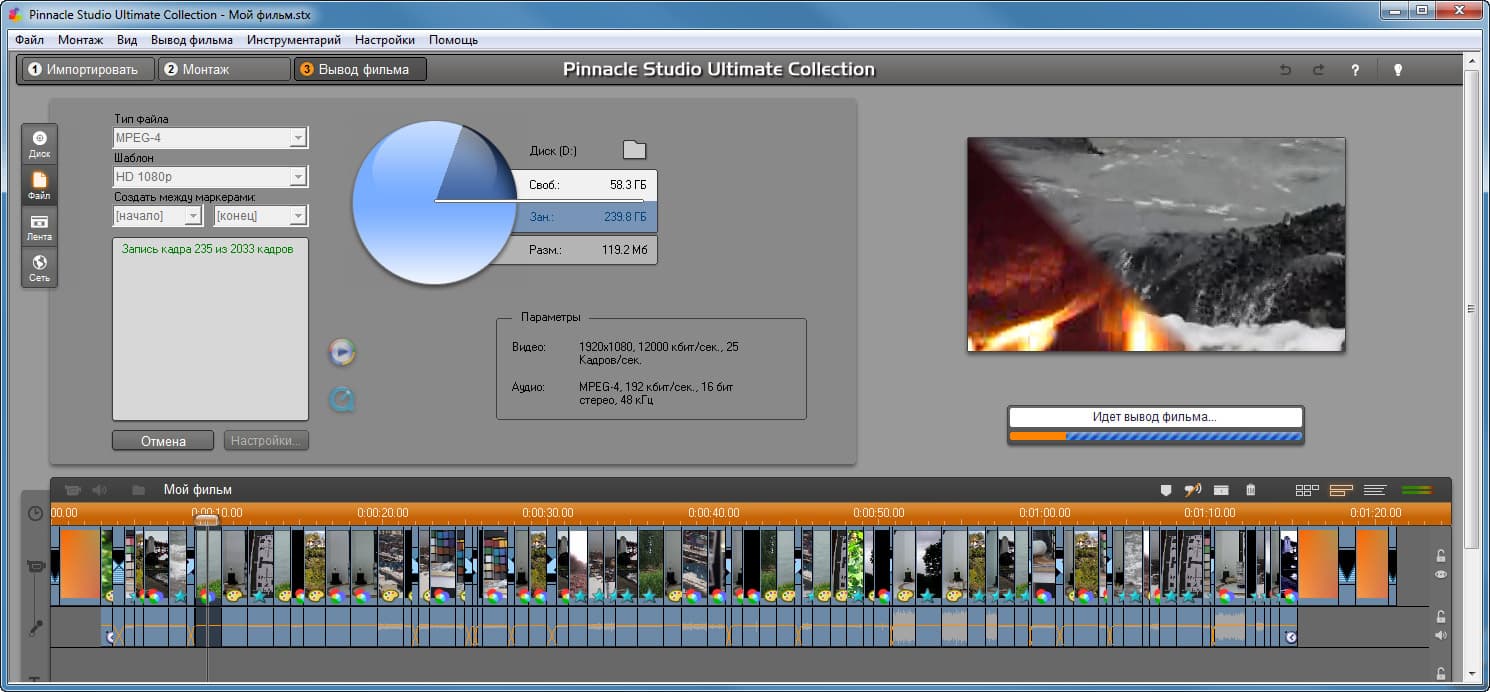1490x692 pixels.
Task: Expand the [начало] marker dropdown
Action: [192, 216]
